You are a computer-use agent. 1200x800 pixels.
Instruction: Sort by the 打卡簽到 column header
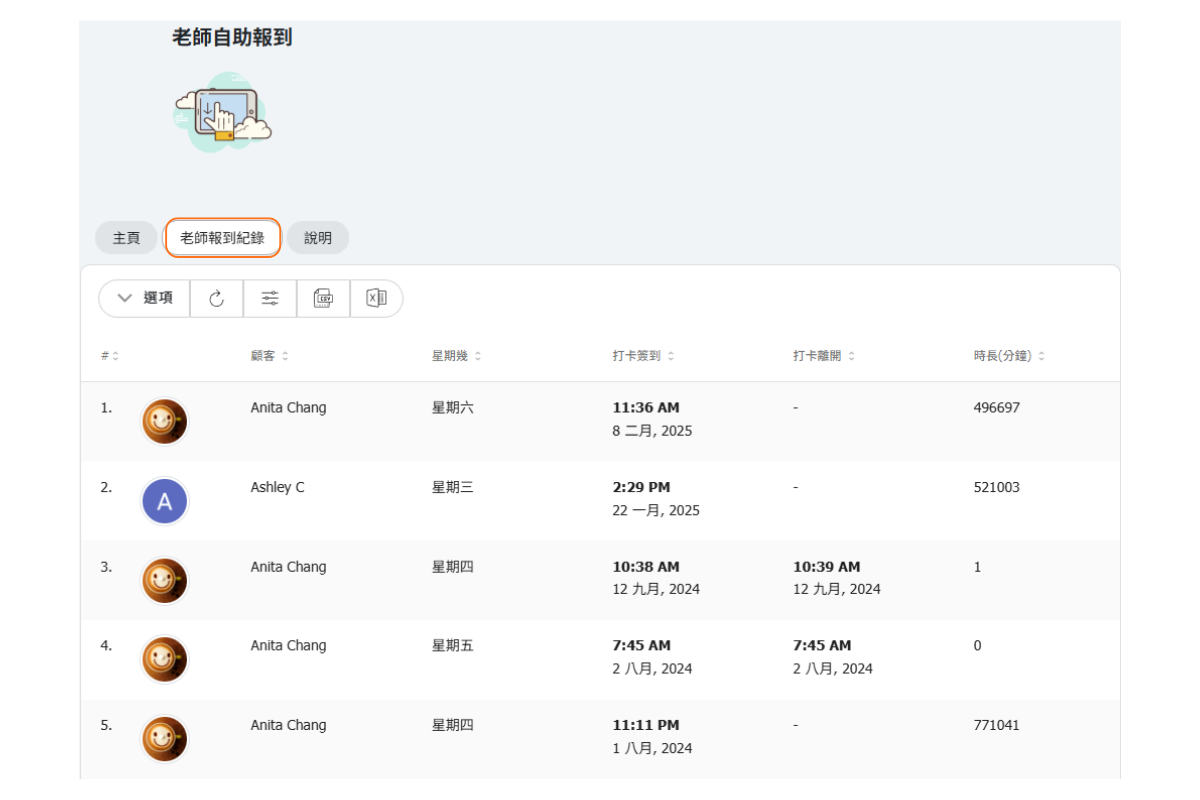coord(643,356)
